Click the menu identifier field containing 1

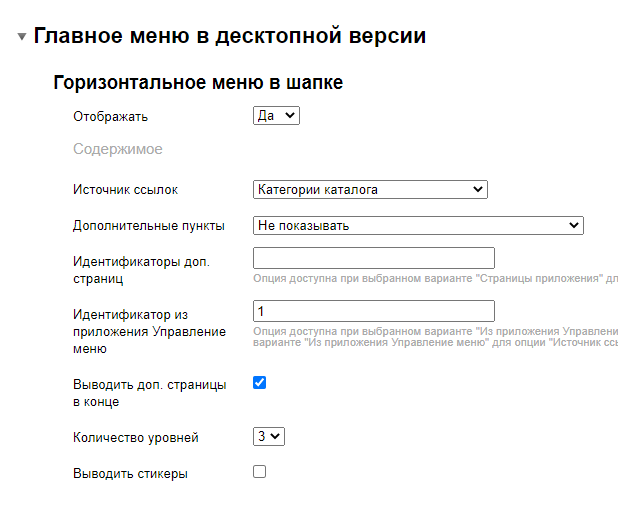[x=374, y=311]
